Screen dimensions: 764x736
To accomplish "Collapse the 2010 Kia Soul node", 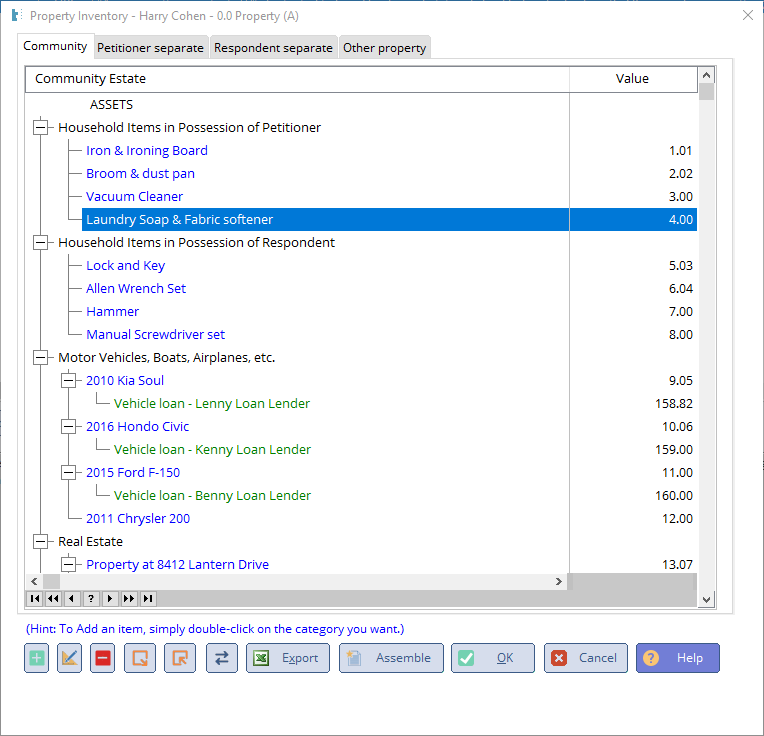I will click(x=69, y=381).
